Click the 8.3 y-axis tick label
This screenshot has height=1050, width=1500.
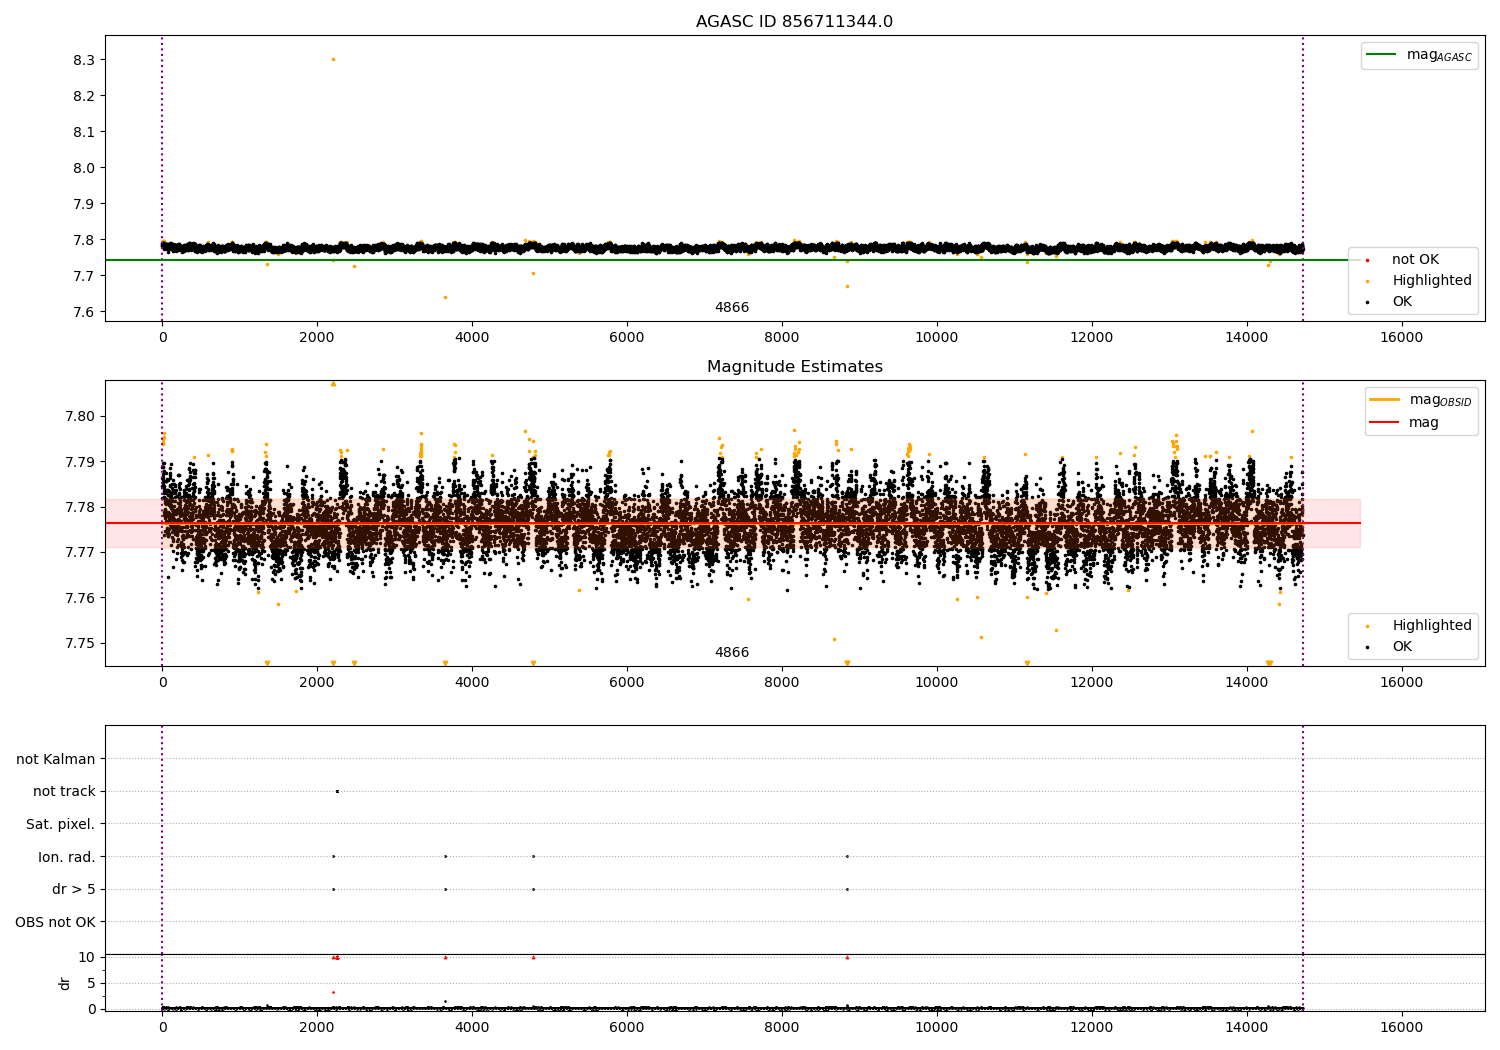pos(84,60)
